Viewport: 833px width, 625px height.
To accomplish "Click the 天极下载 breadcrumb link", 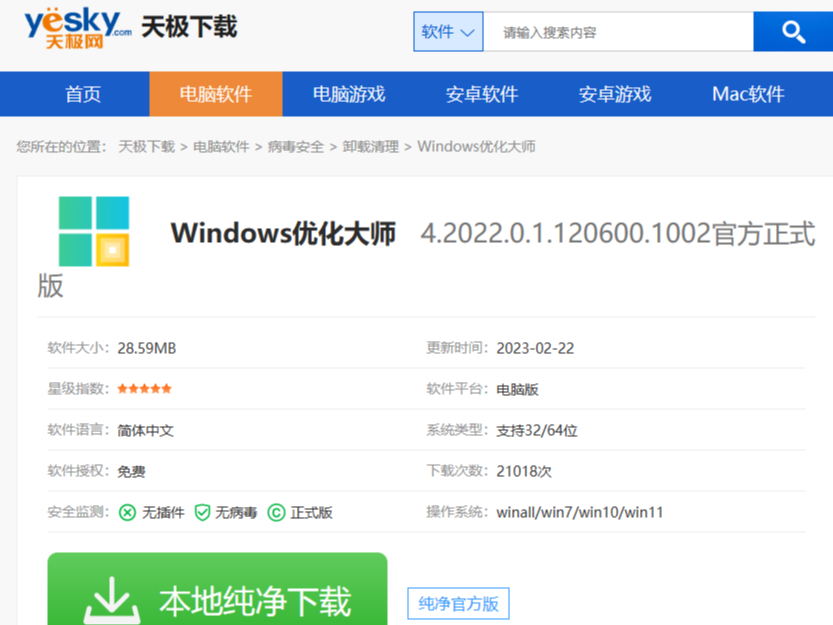I will 147,147.
